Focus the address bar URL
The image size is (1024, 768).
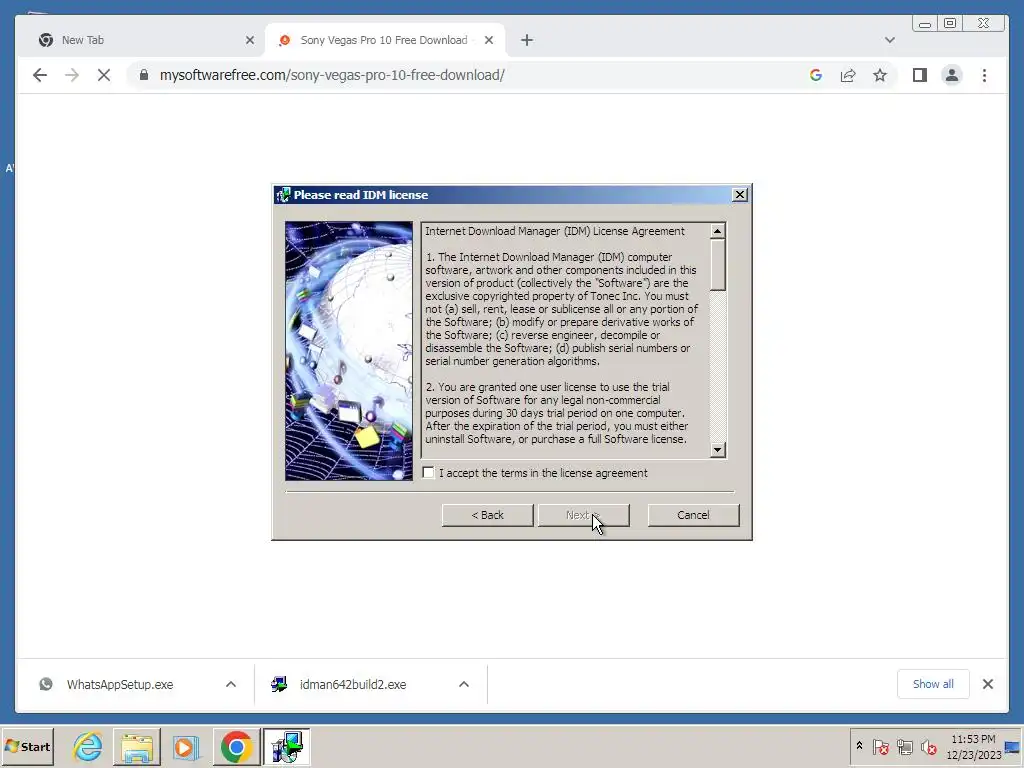(x=332, y=75)
